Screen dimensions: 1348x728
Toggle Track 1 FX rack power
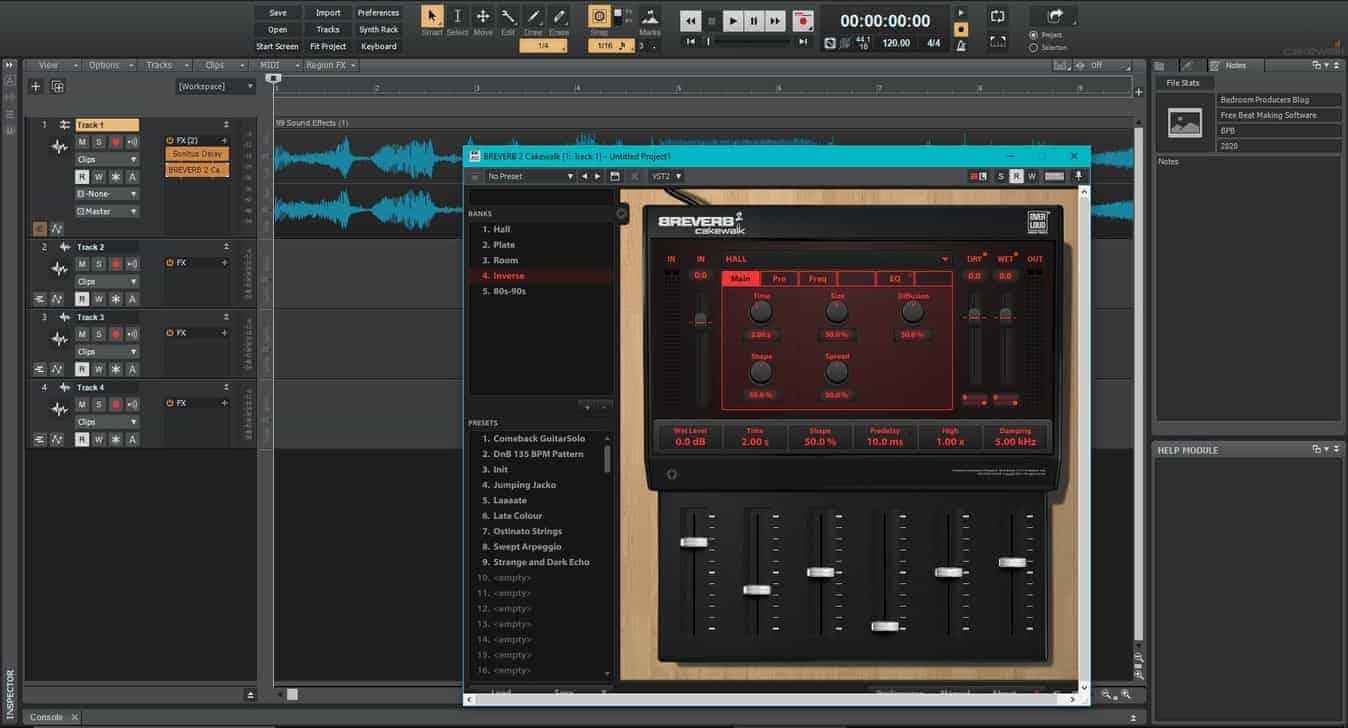[170, 140]
